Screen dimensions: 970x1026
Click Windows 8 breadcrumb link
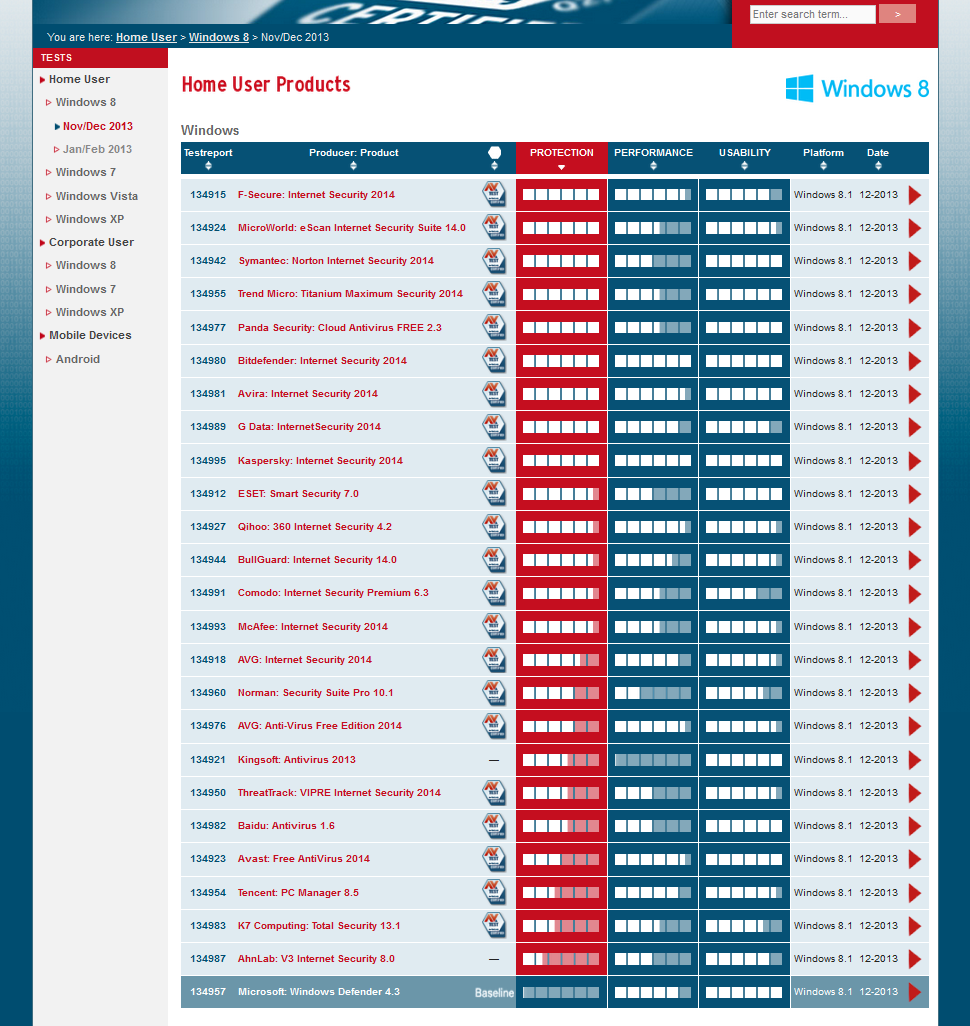point(219,37)
